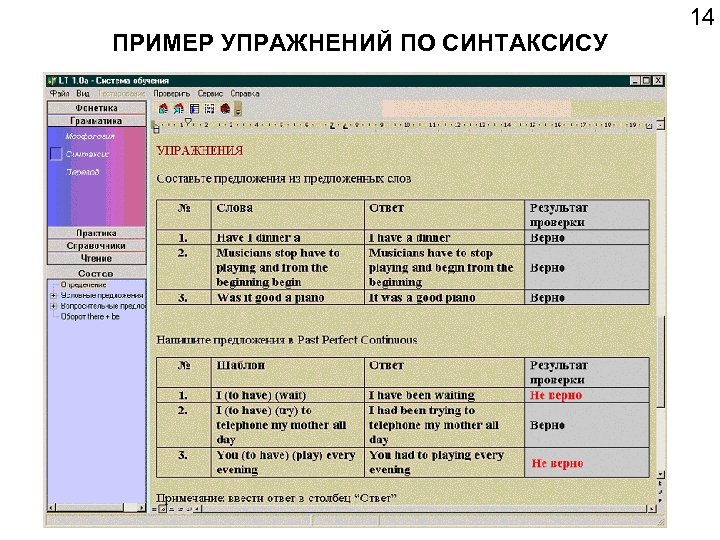Select the Фонетика section button
This screenshot has height=540, width=720.
pyautogui.click(x=96, y=108)
